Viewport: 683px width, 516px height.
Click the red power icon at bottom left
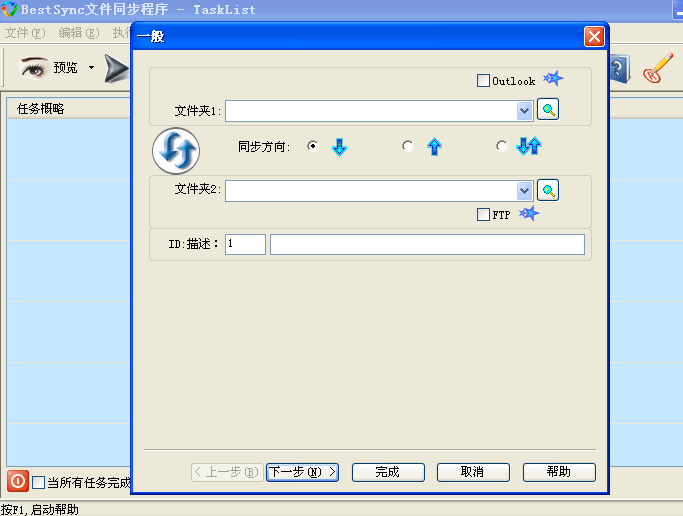(x=18, y=481)
